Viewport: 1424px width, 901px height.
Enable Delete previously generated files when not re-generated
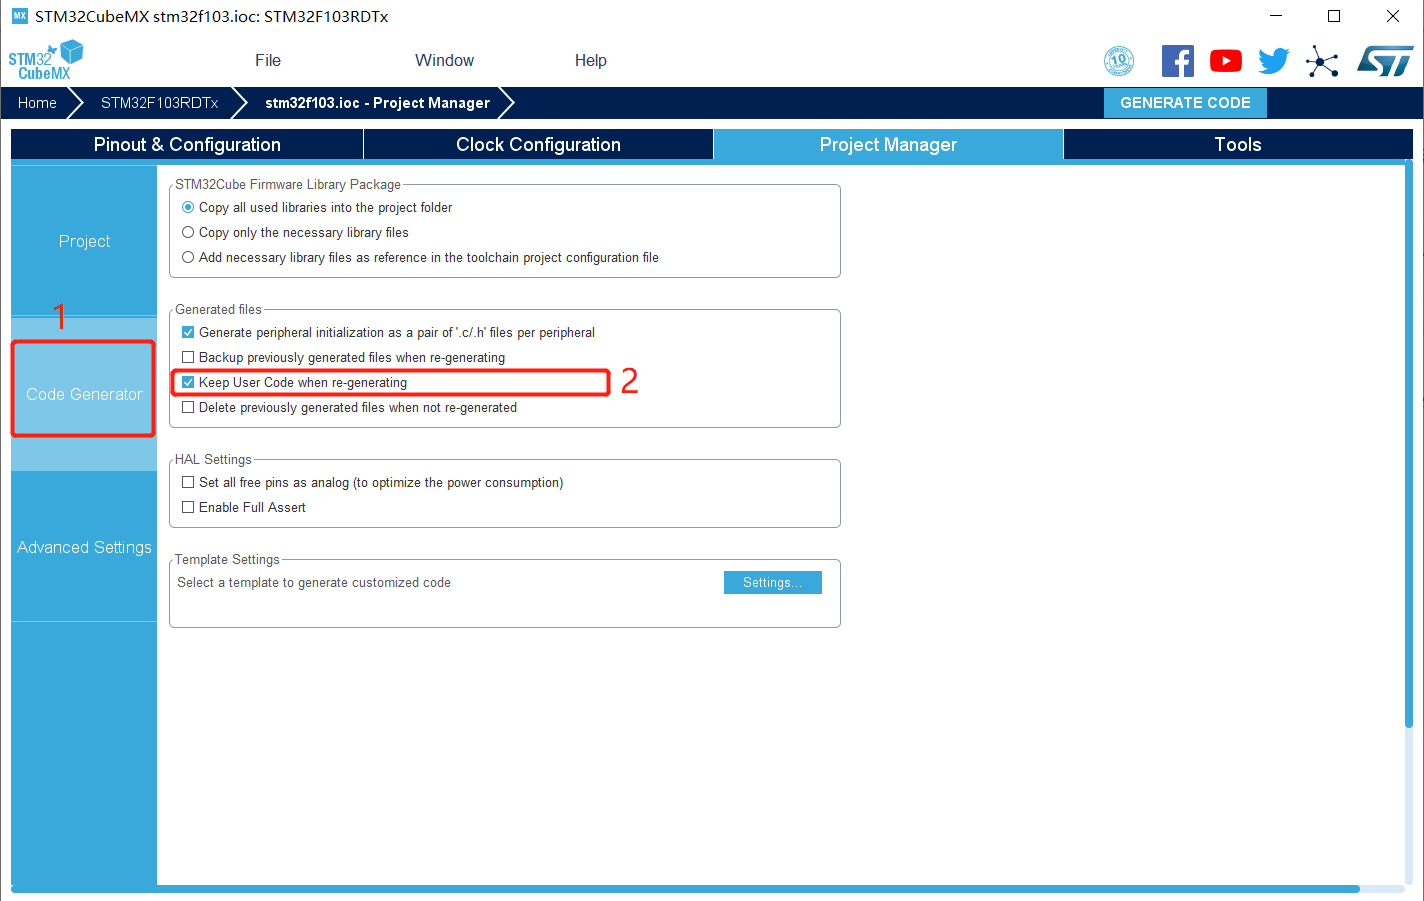coord(188,407)
